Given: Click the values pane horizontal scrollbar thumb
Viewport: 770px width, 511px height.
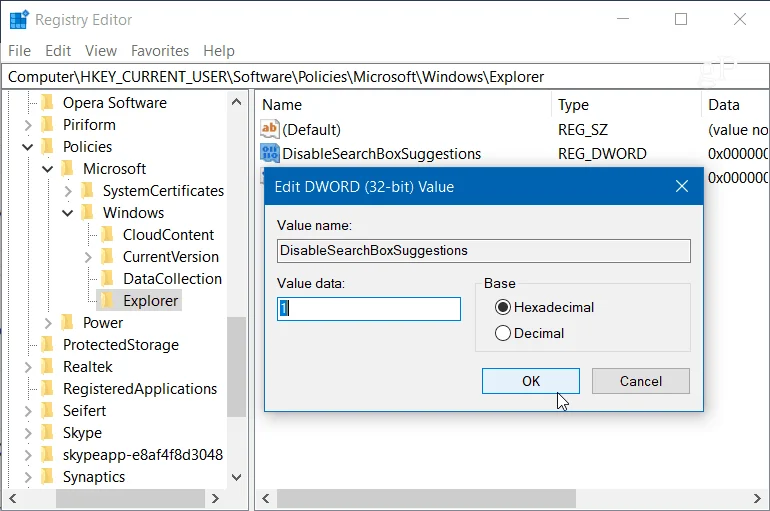Looking at the screenshot, I should coord(426,499).
